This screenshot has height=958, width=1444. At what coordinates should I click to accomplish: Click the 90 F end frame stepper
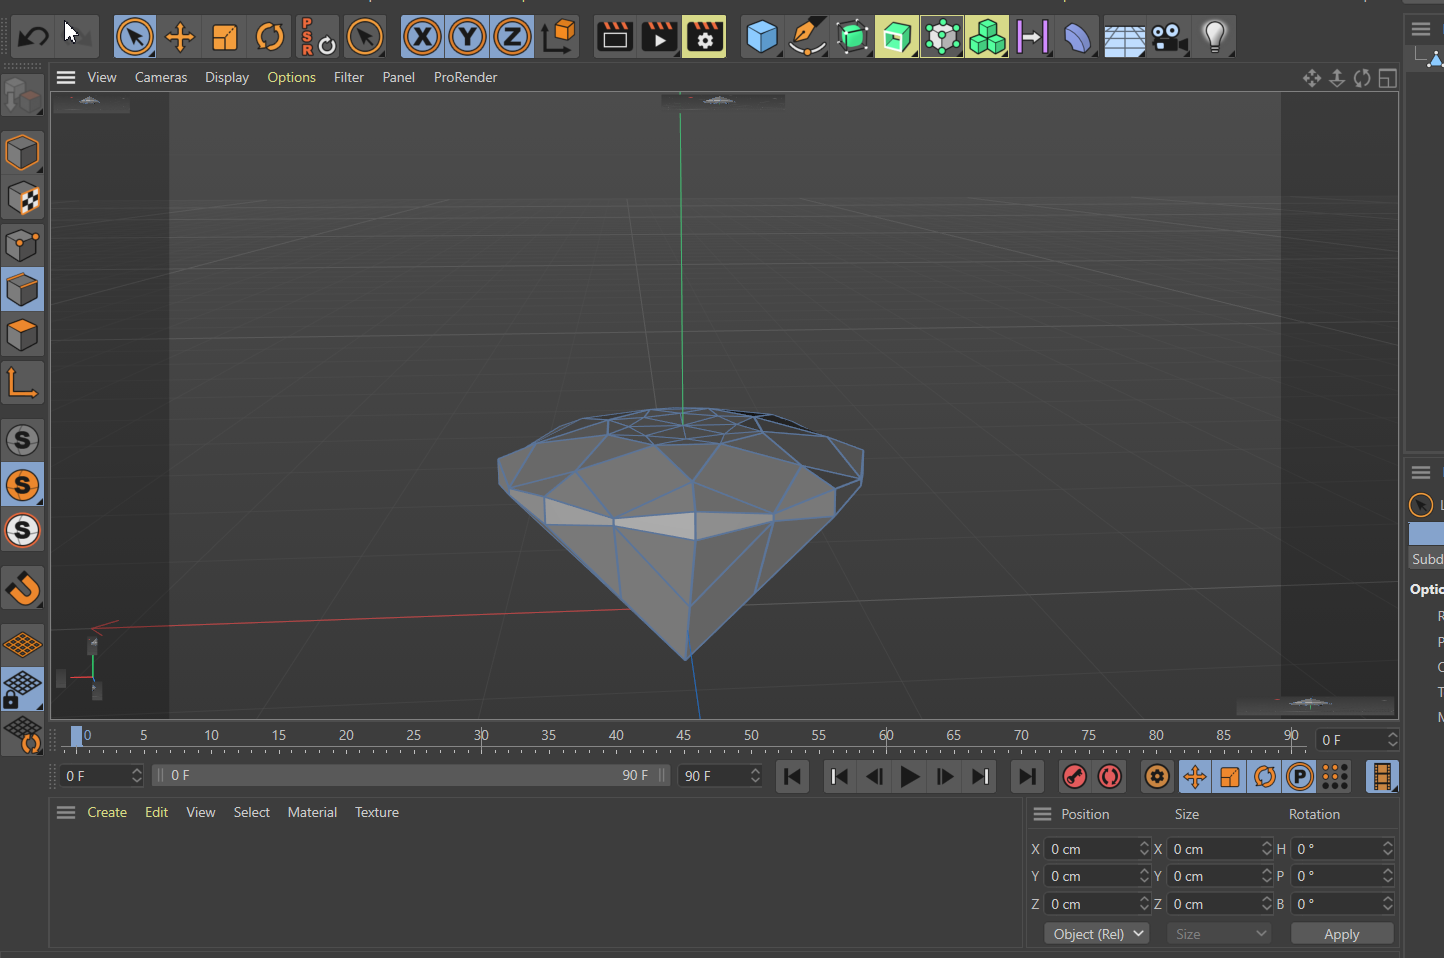(x=755, y=776)
